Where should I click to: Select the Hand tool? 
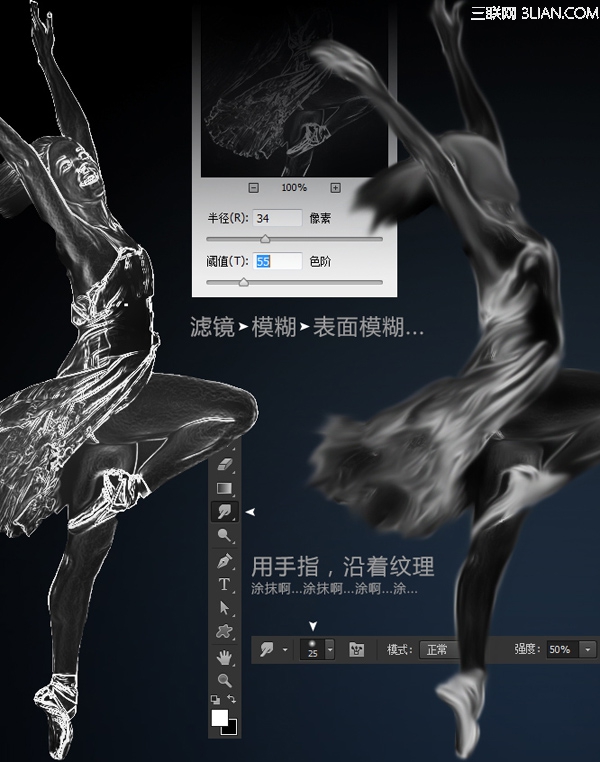224,658
